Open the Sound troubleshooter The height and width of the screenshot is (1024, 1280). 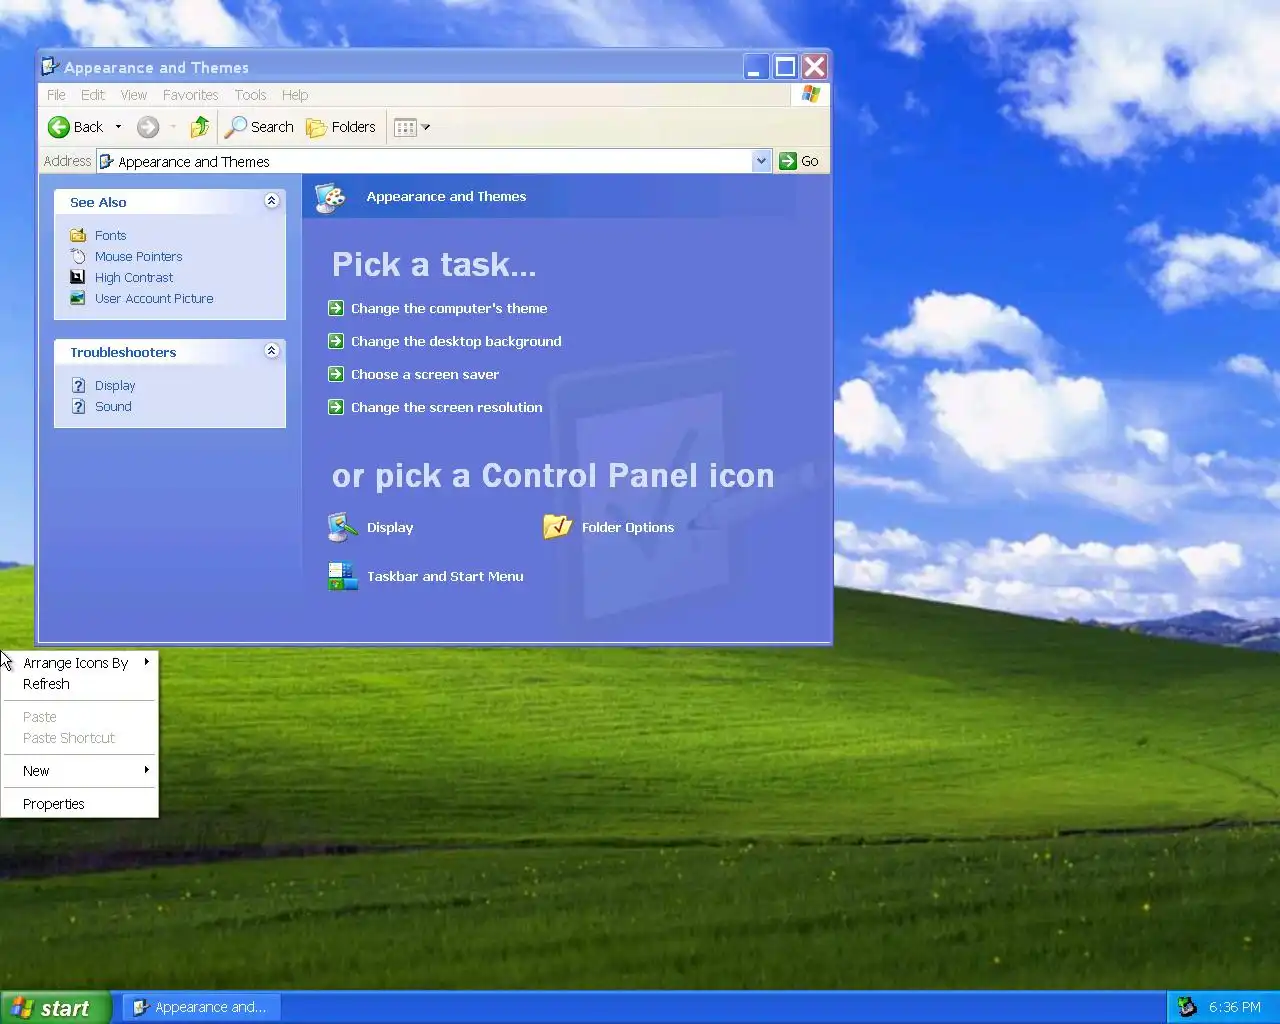[113, 406]
